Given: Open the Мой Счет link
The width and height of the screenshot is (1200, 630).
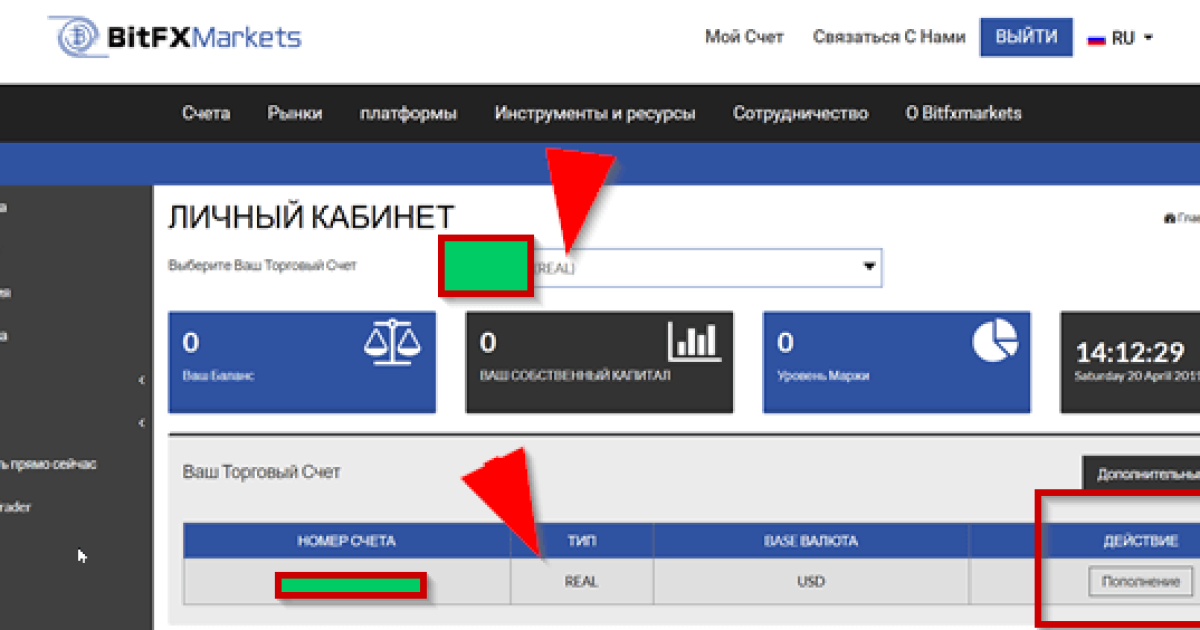Looking at the screenshot, I should (x=744, y=37).
